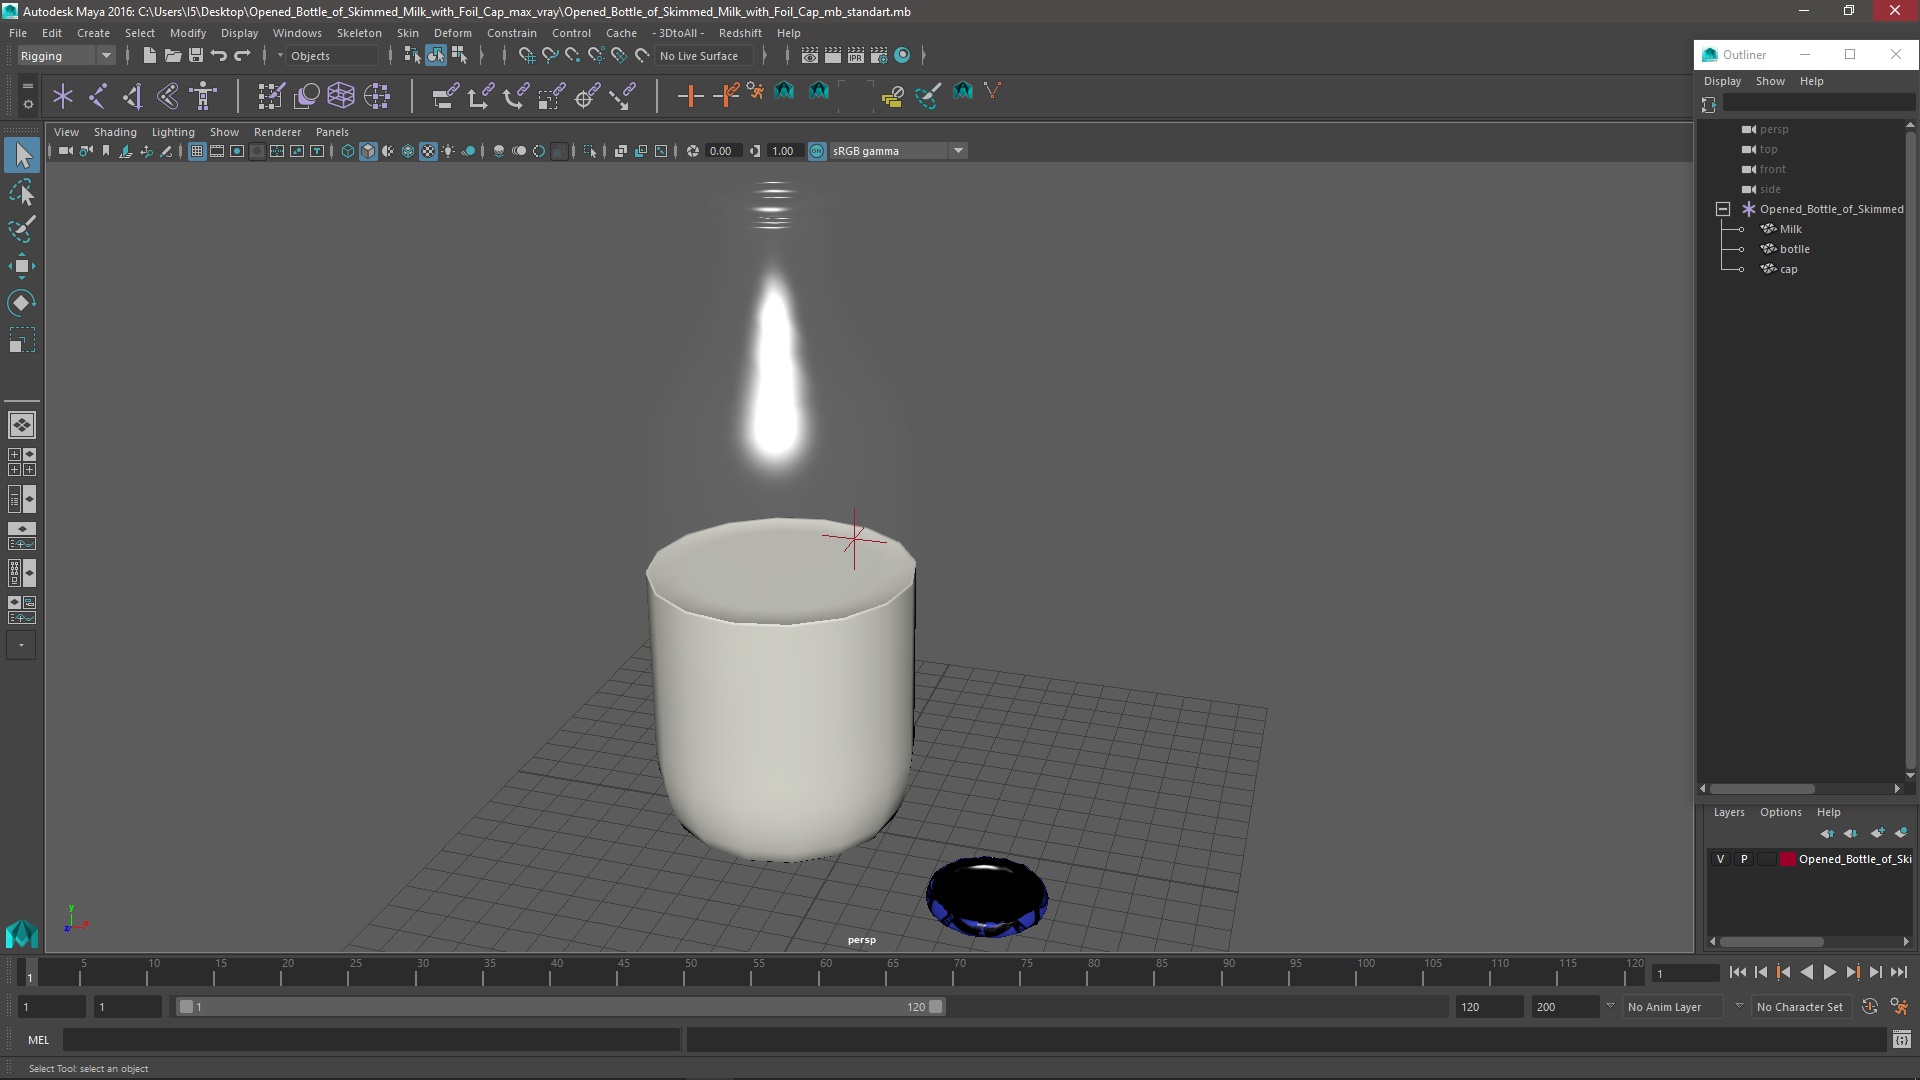Screen dimensions: 1920x1080
Task: Toggle layer visibility V box
Action: (x=1720, y=859)
